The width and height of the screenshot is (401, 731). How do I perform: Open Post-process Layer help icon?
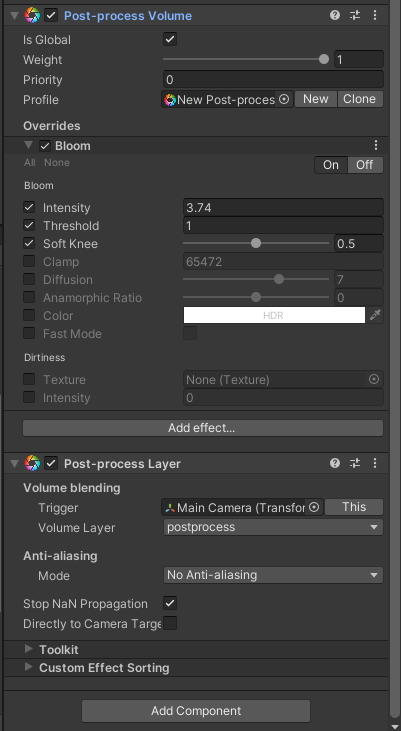(x=334, y=463)
